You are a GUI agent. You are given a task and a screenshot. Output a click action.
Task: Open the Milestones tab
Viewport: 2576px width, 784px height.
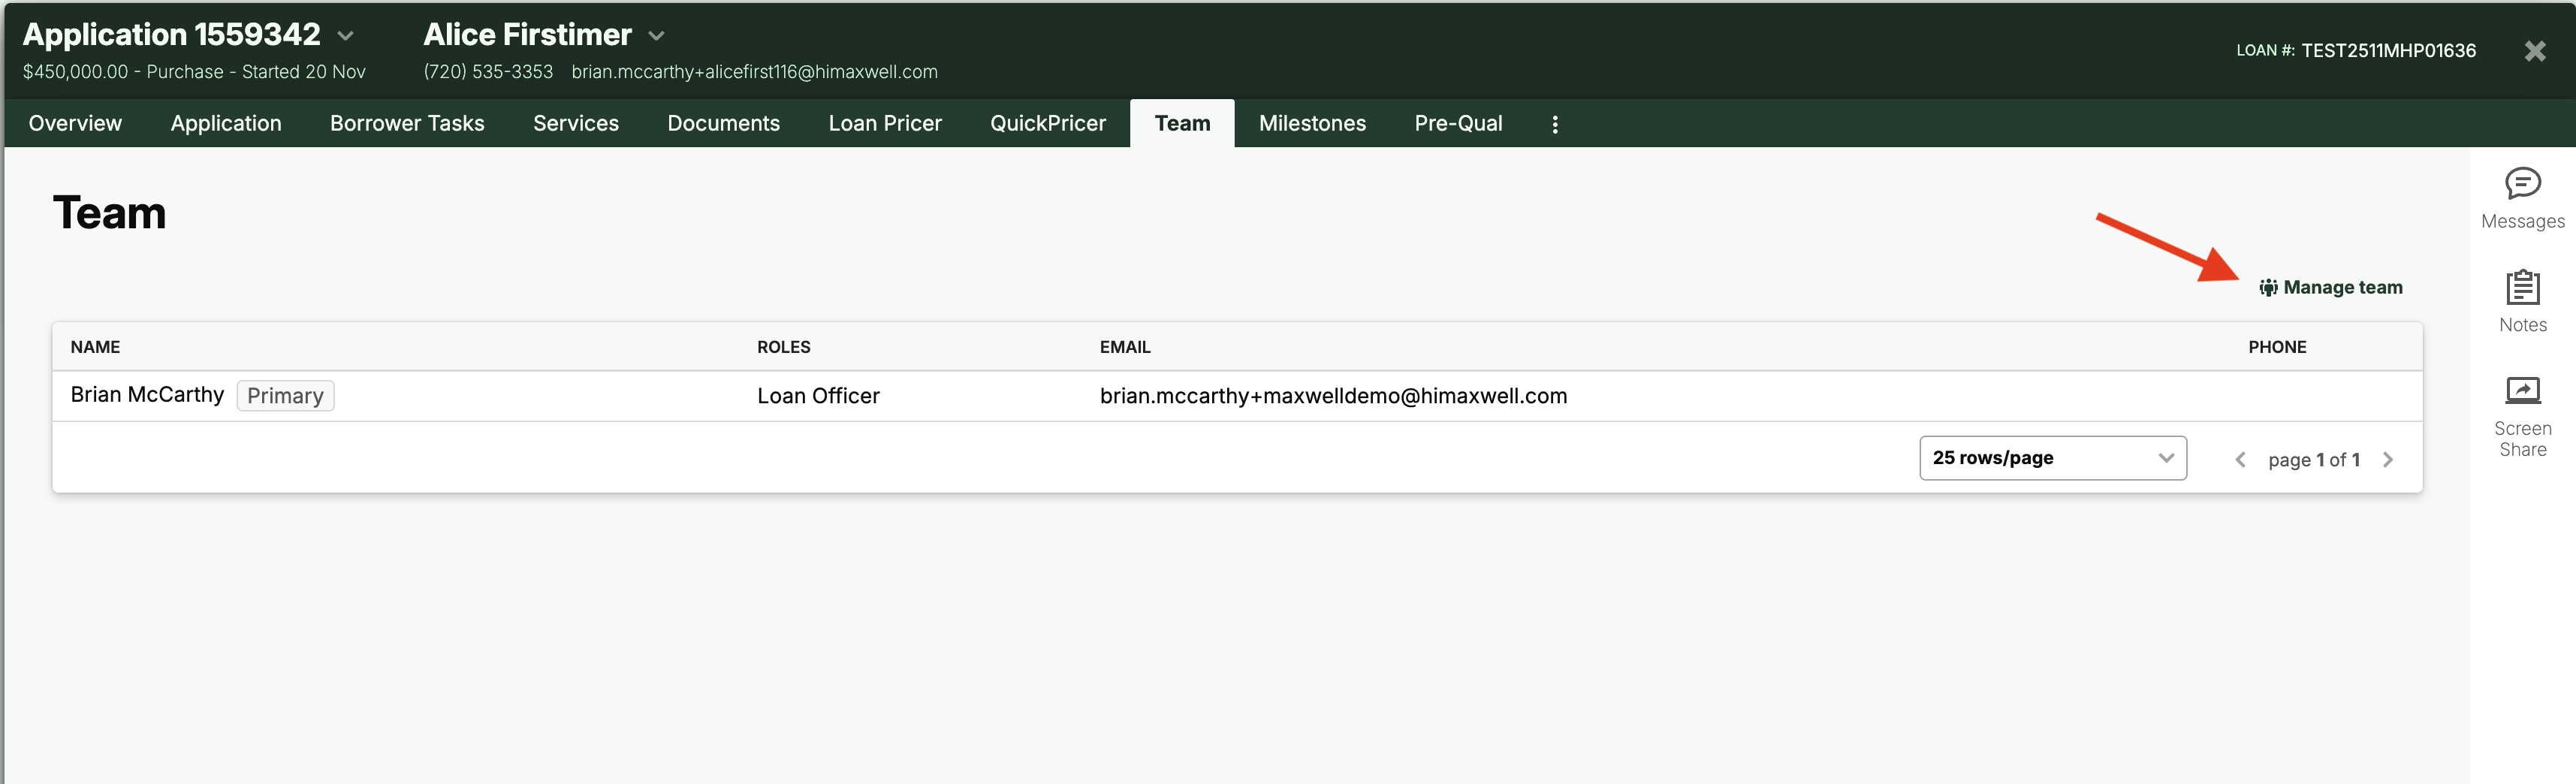pos(1311,123)
